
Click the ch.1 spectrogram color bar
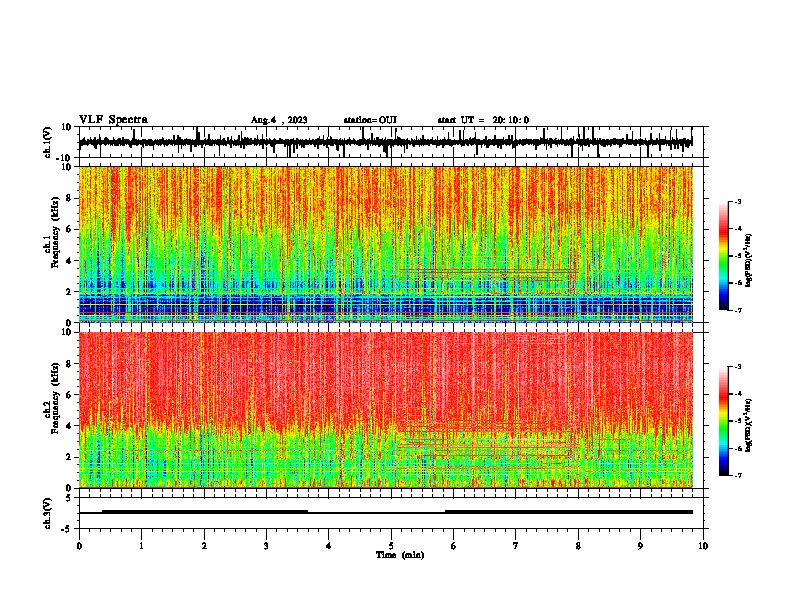(x=723, y=256)
